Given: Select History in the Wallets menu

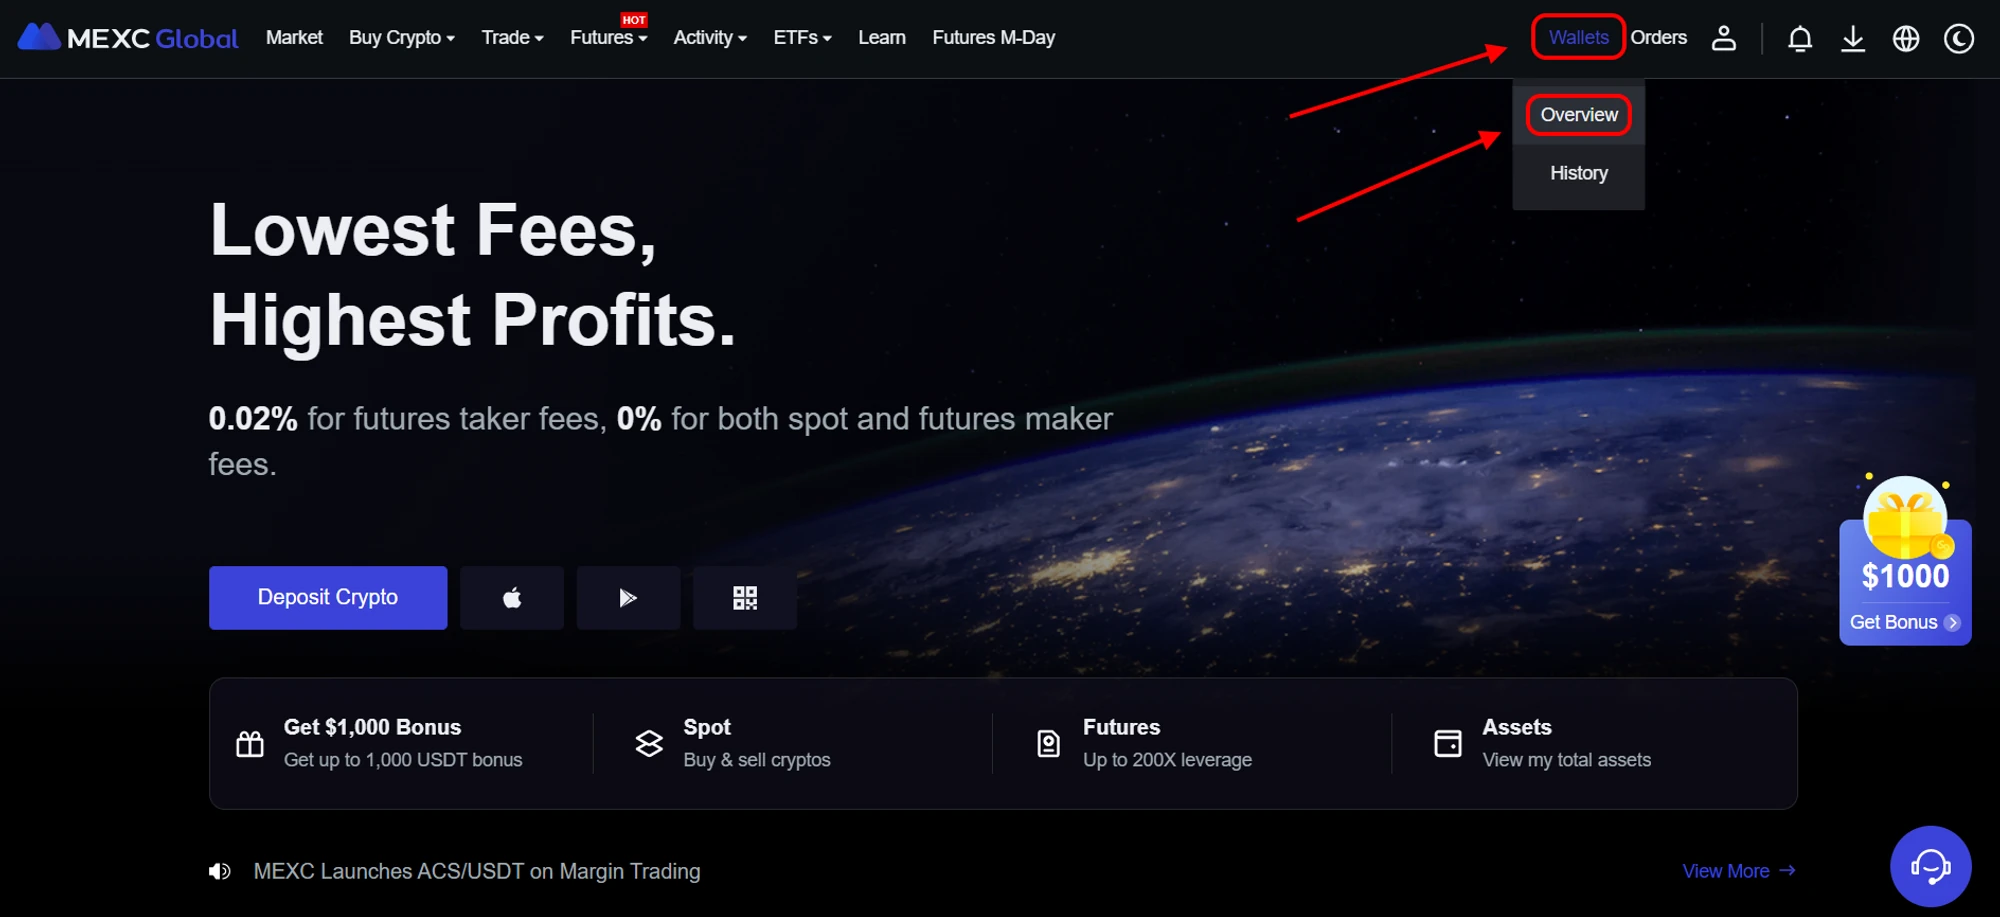Looking at the screenshot, I should (x=1579, y=173).
